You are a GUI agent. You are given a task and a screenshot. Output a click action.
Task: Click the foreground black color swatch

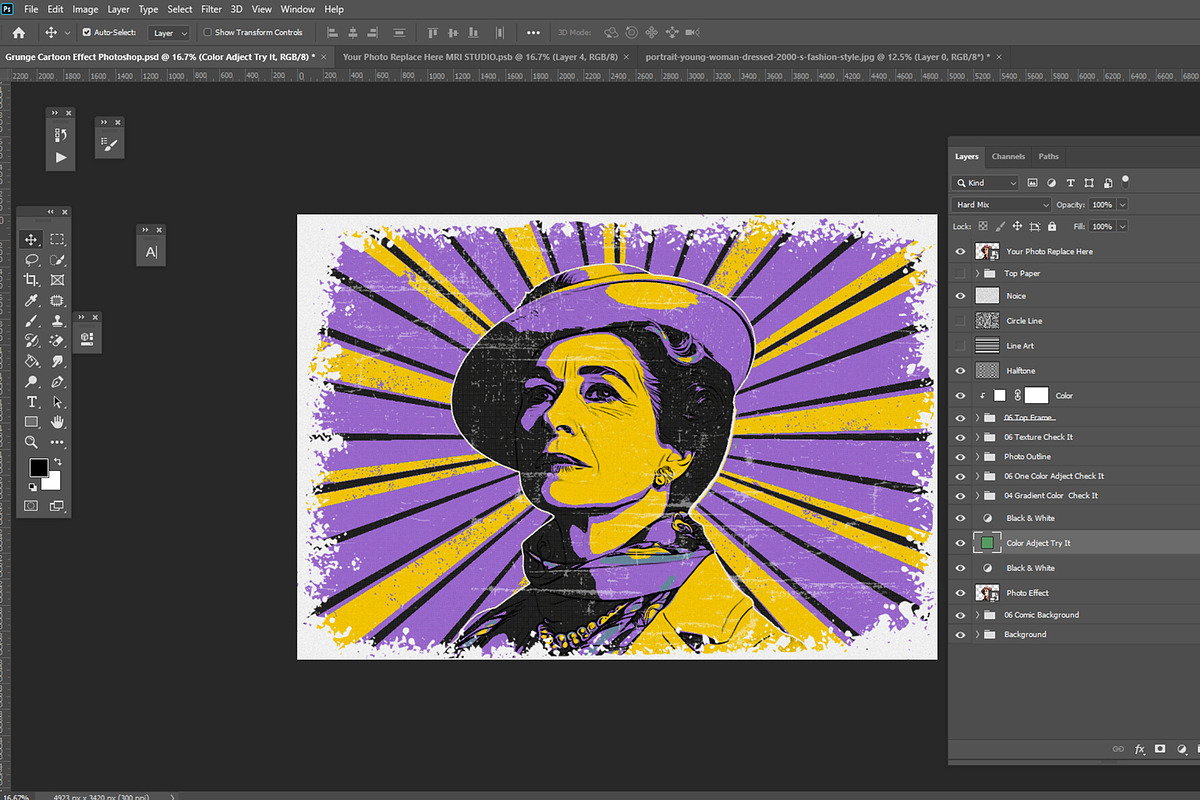[37, 467]
